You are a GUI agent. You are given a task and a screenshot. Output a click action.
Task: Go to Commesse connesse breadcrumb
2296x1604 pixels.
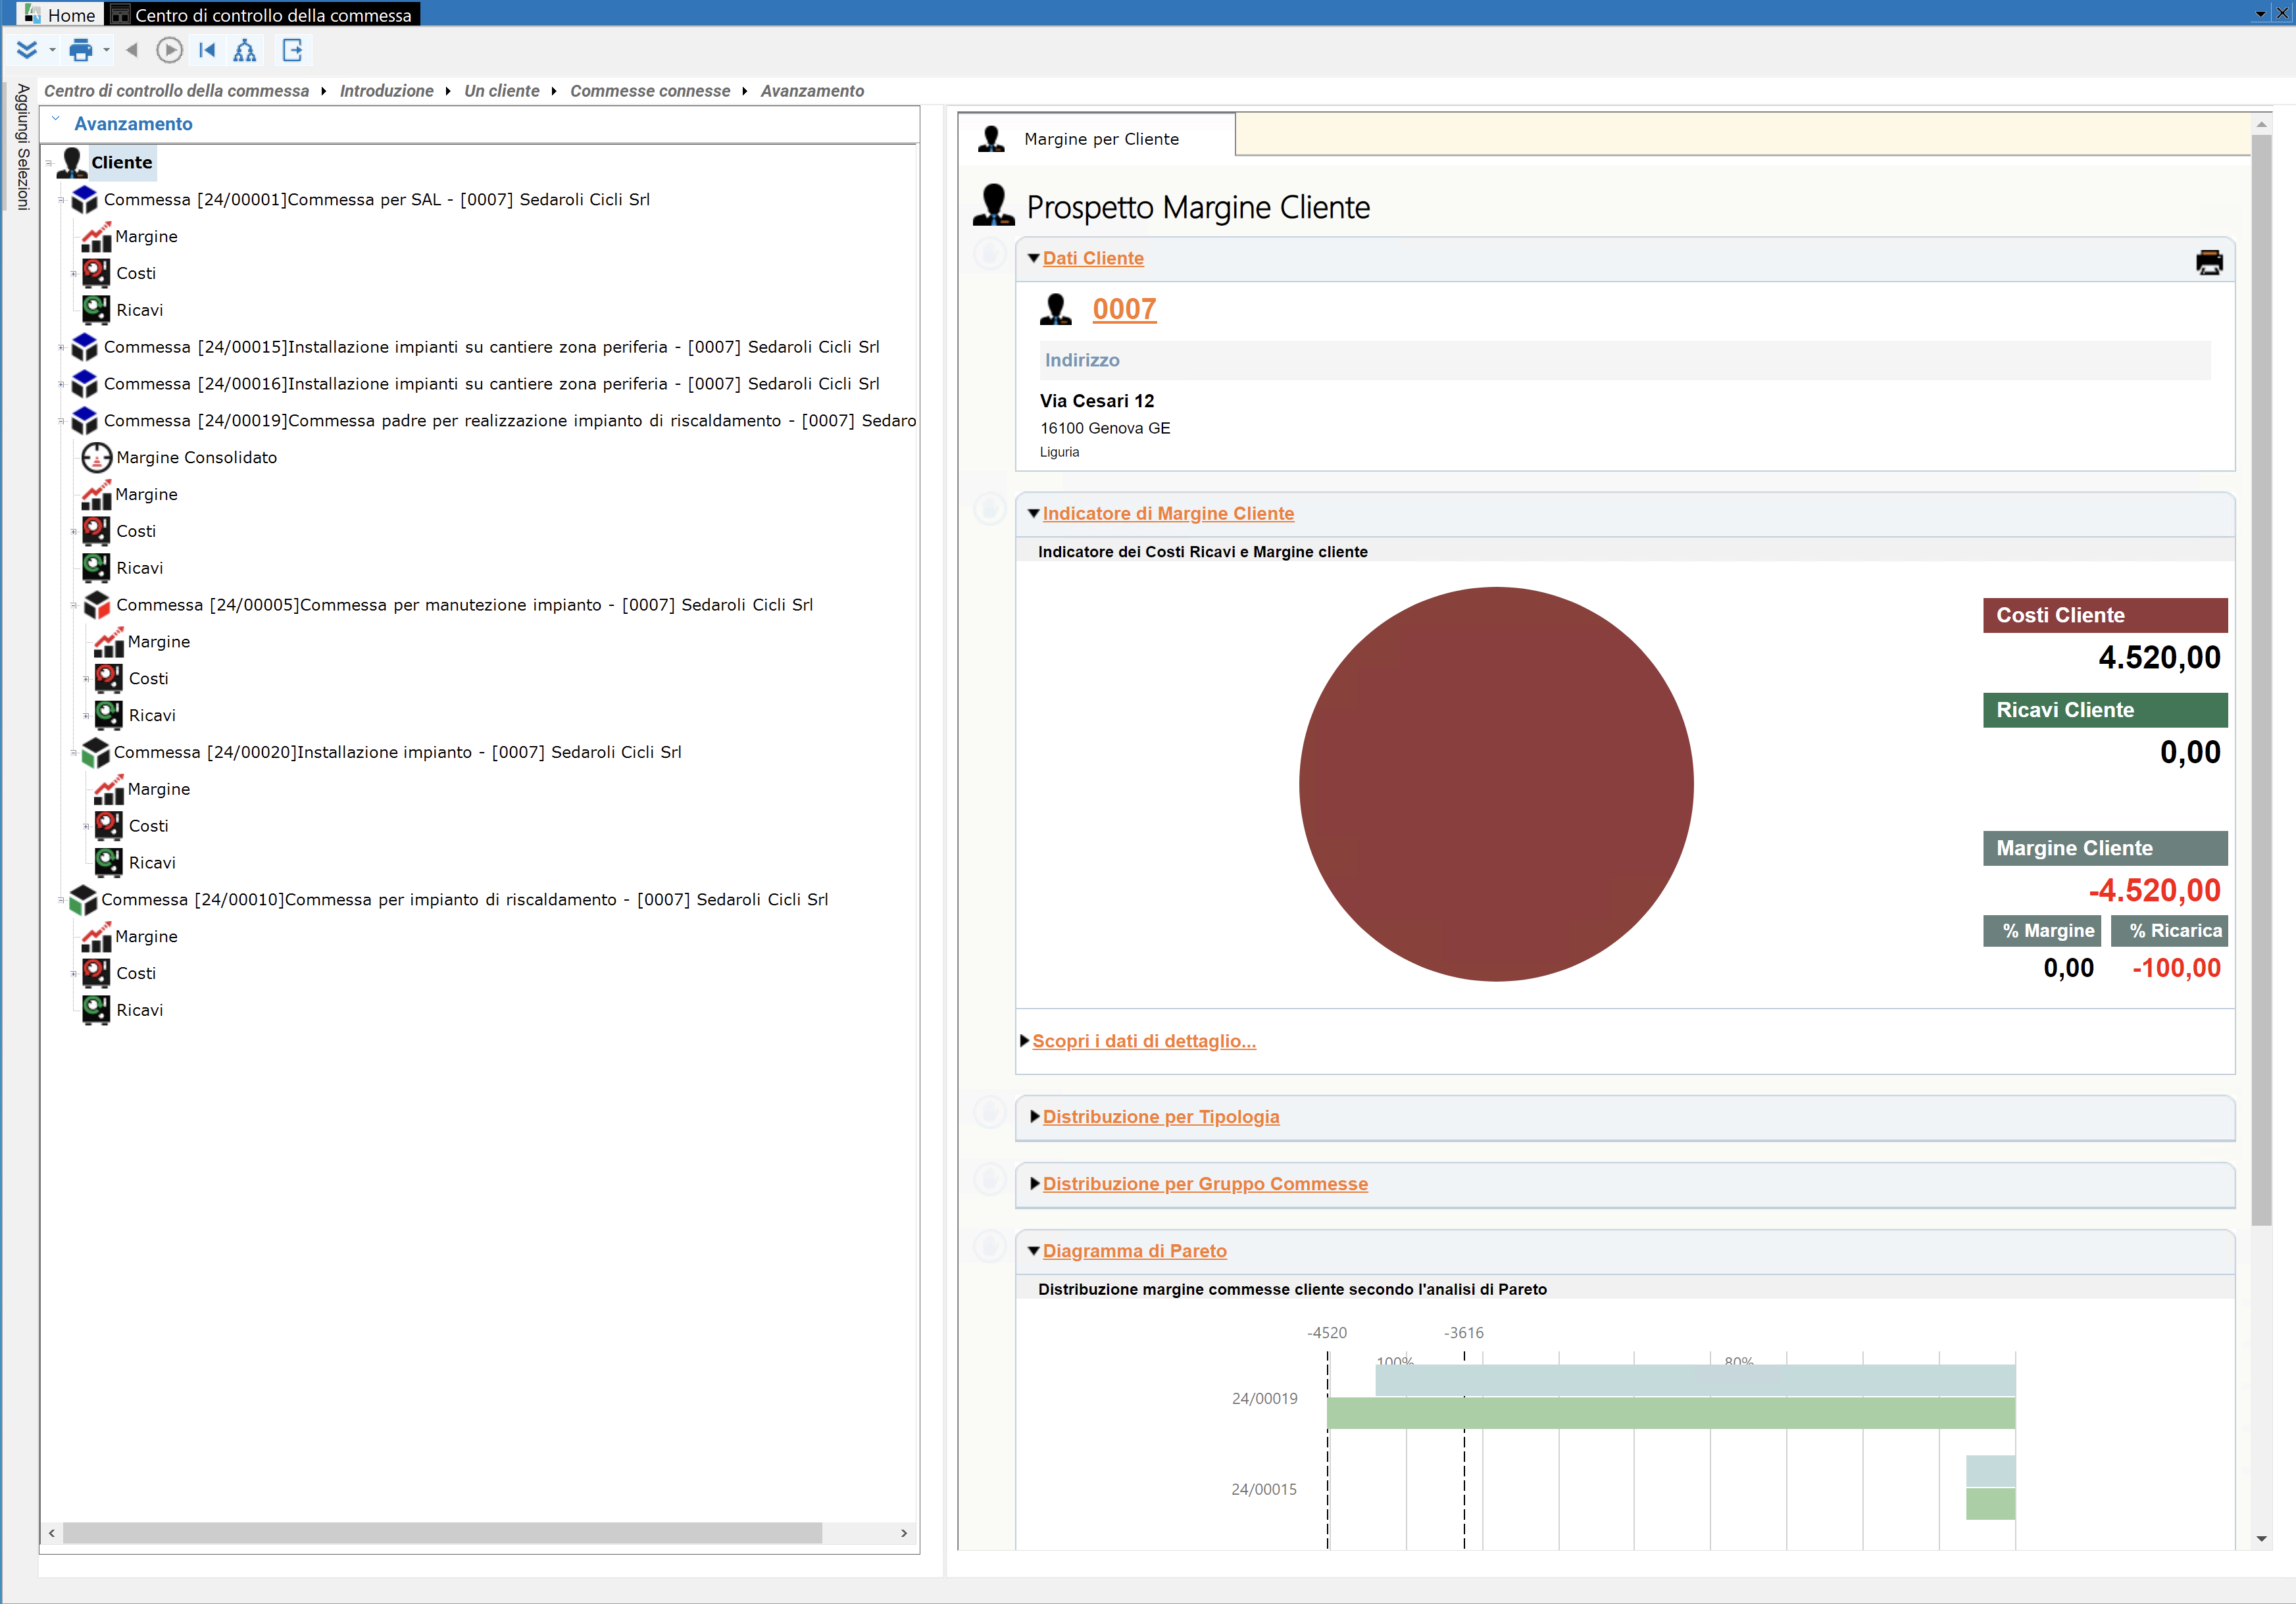tap(650, 91)
